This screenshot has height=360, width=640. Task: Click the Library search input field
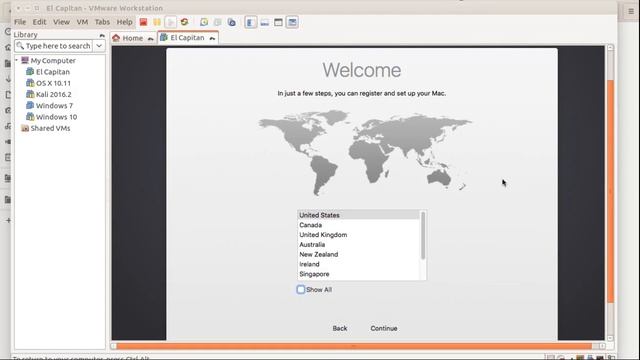[x=54, y=46]
